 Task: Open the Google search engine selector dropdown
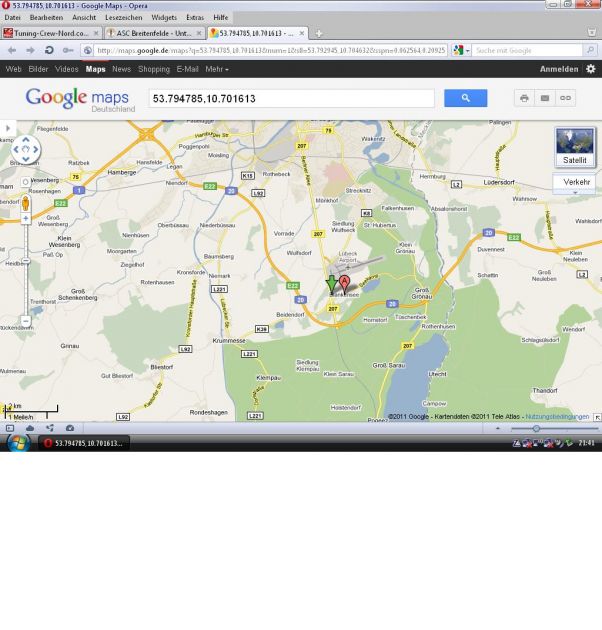pyautogui.click(x=461, y=50)
